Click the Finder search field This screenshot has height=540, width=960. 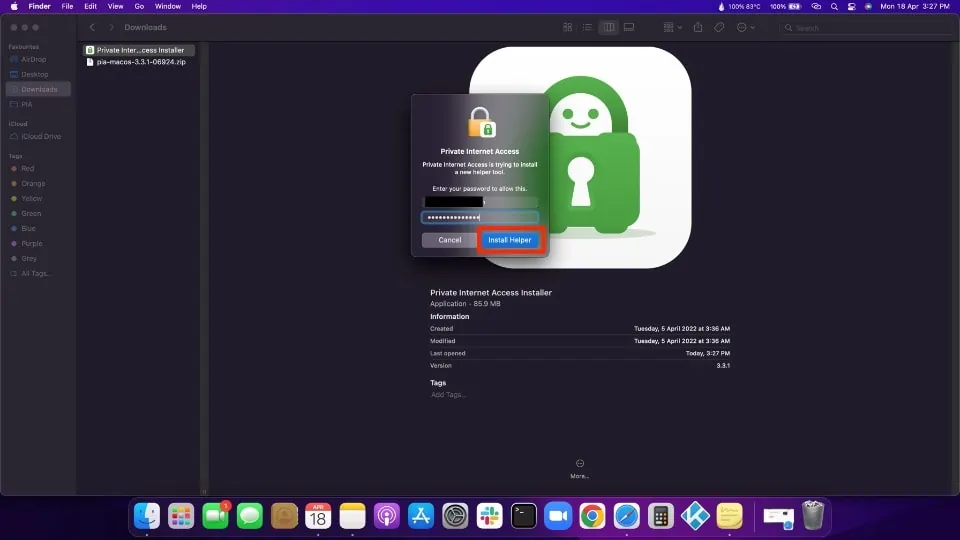click(866, 28)
